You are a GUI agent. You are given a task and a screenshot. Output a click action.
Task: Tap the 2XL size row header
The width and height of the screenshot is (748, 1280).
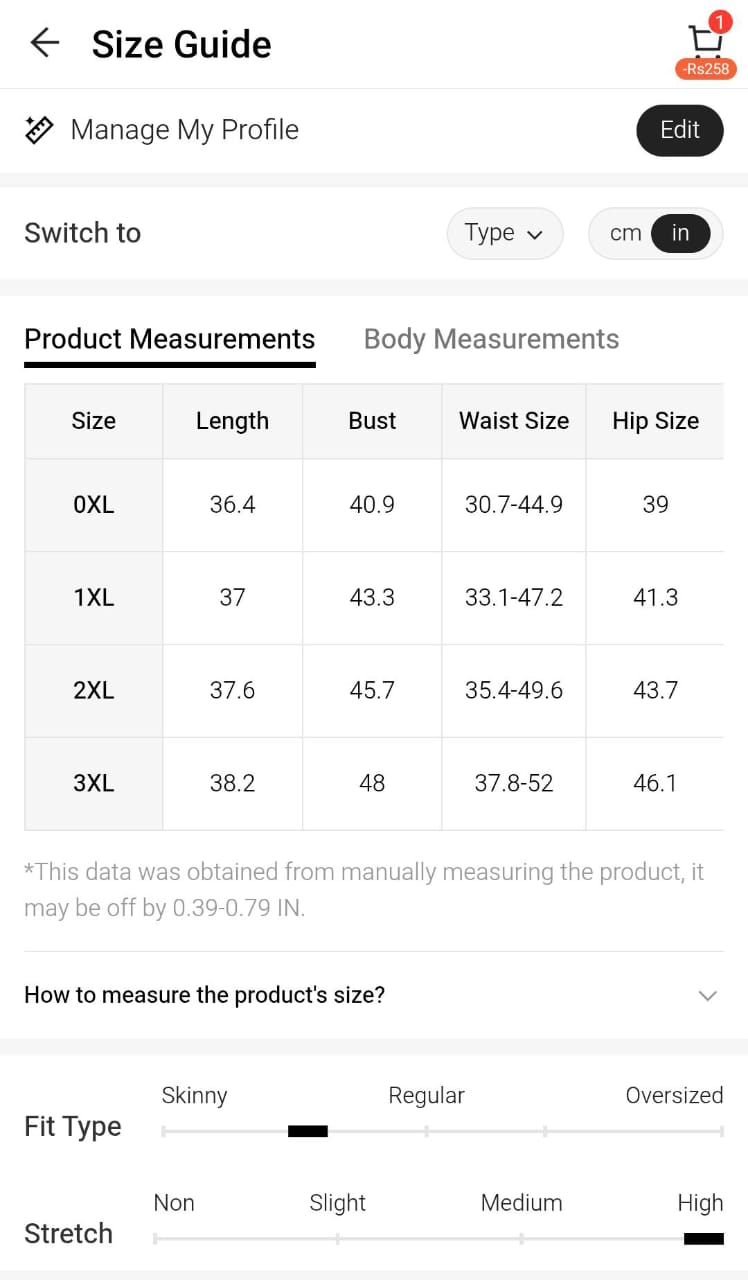(94, 691)
